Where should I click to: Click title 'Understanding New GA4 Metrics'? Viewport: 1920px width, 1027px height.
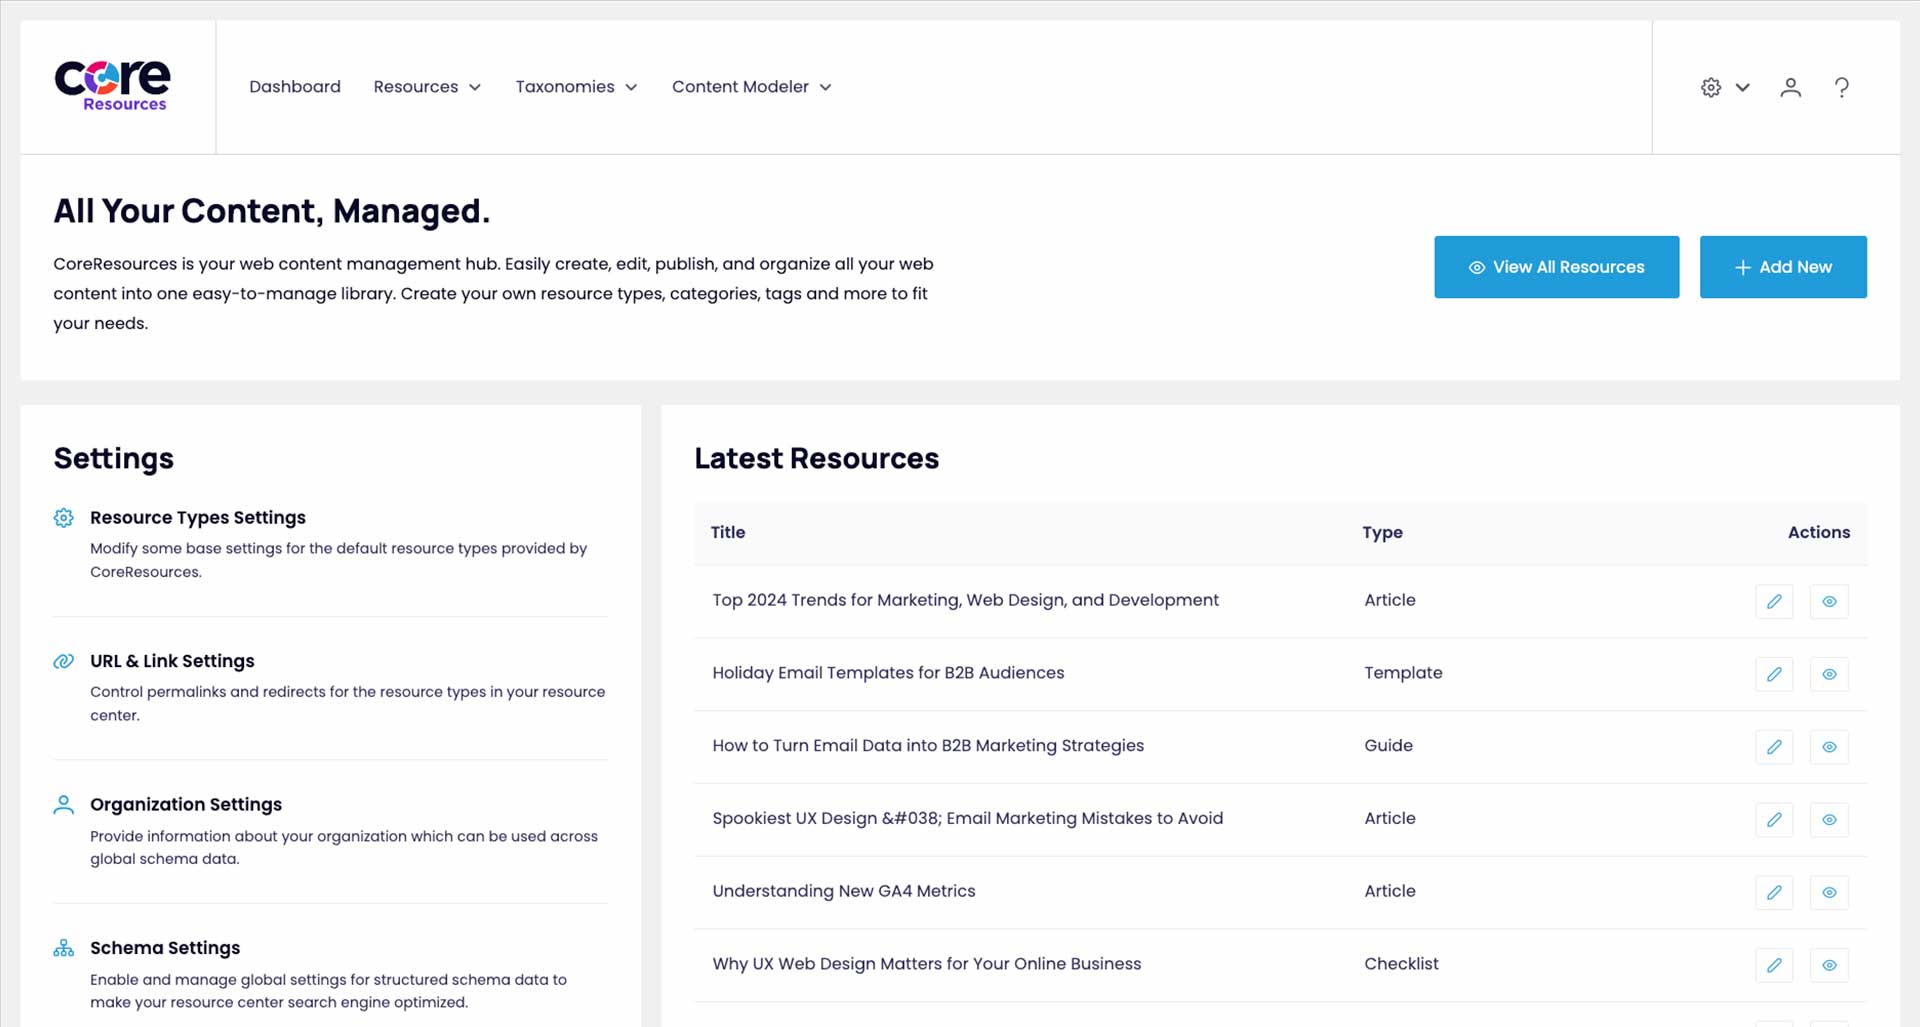point(844,891)
